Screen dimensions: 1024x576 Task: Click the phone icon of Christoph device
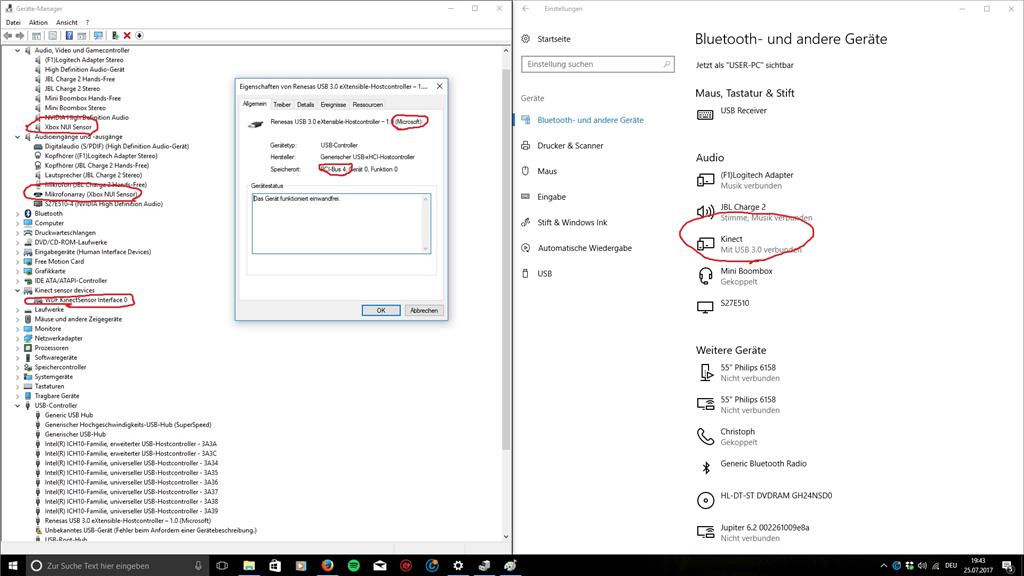(x=705, y=436)
